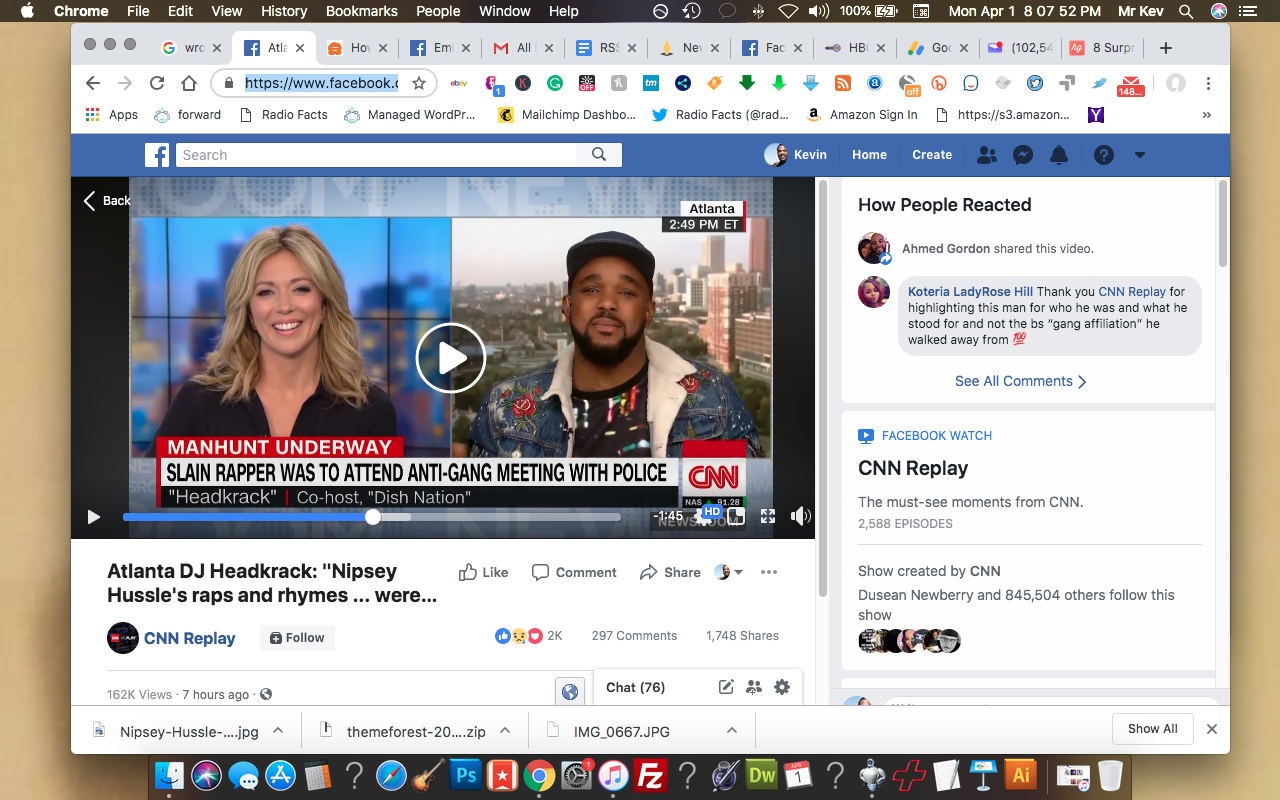
Task: Expand options for themeforest zip download
Action: click(505, 731)
